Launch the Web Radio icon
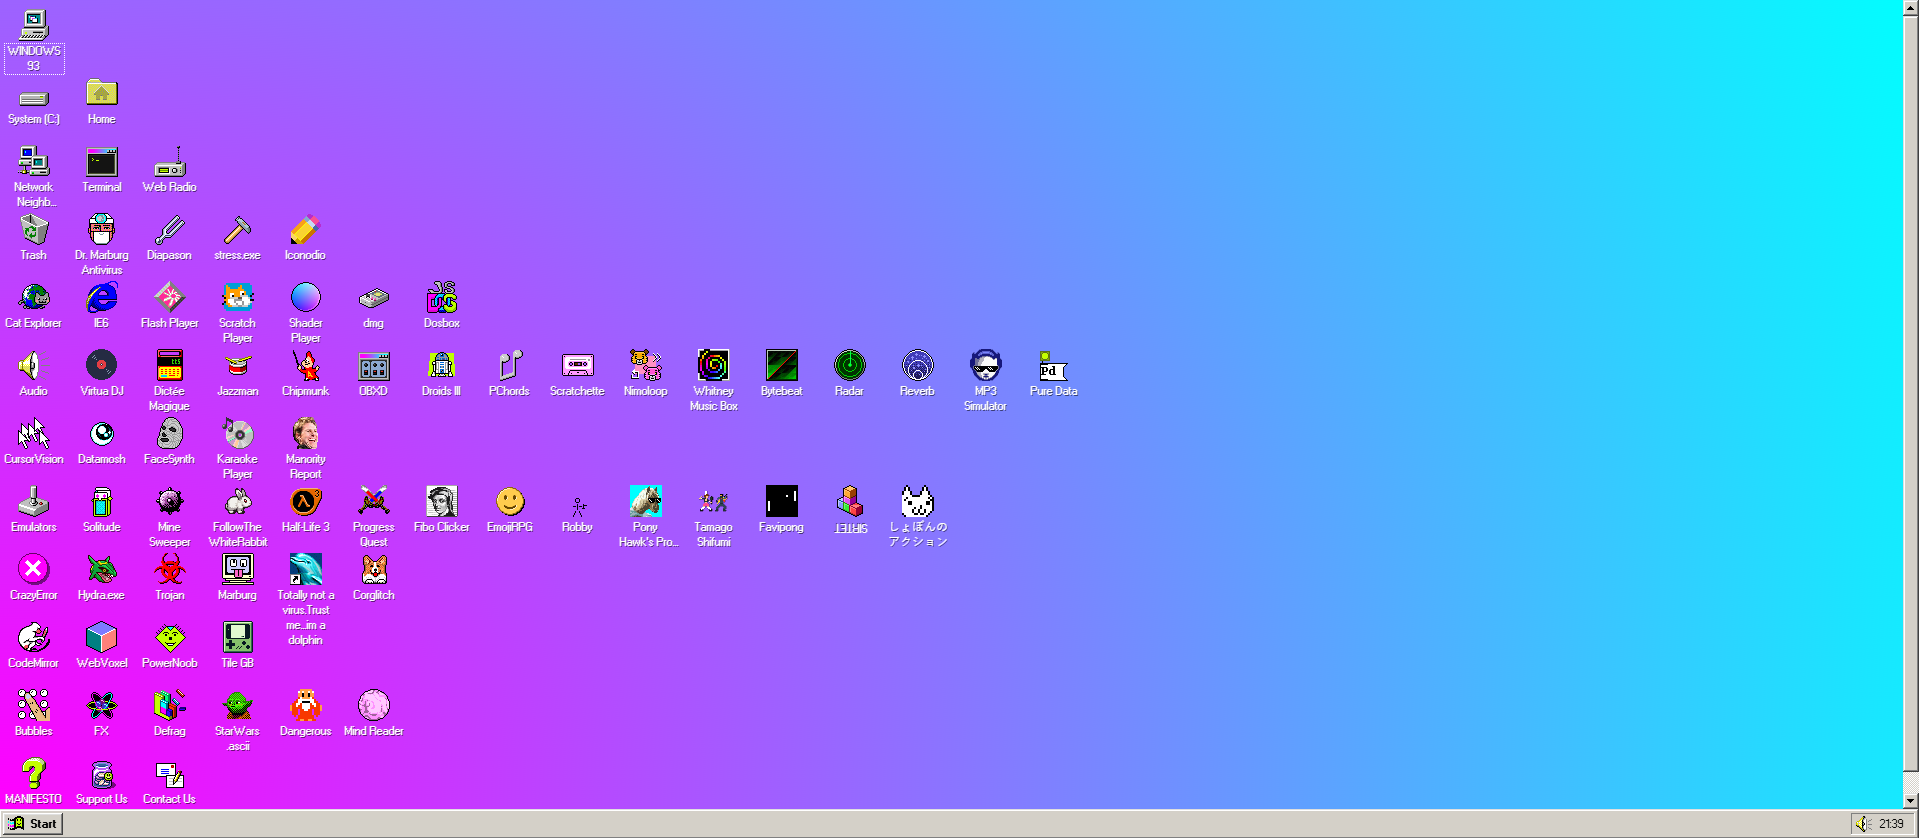Viewport: 1919px width, 838px height. [169, 163]
